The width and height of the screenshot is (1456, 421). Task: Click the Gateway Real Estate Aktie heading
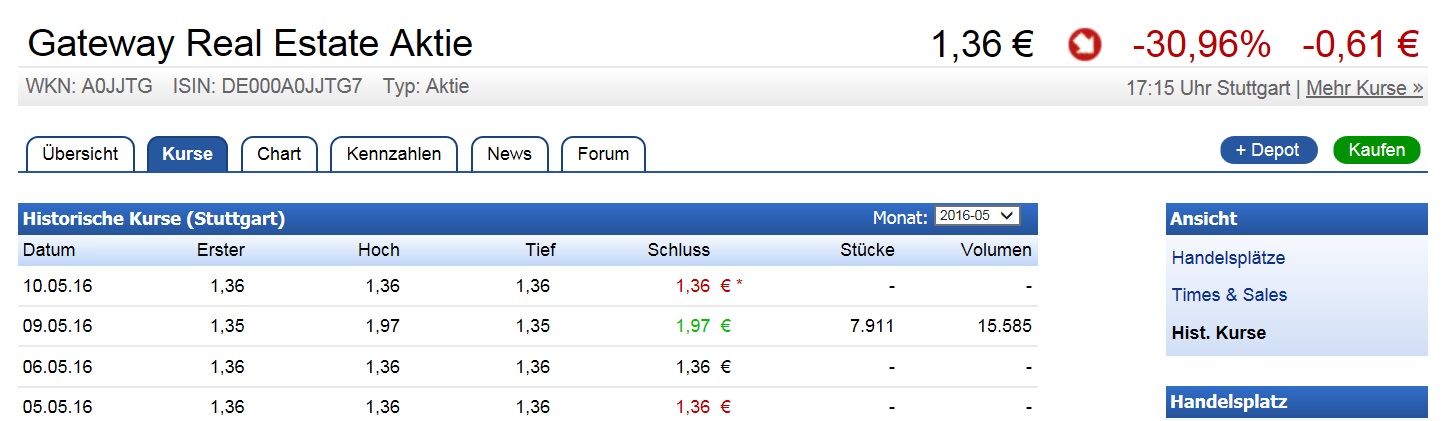click(250, 44)
